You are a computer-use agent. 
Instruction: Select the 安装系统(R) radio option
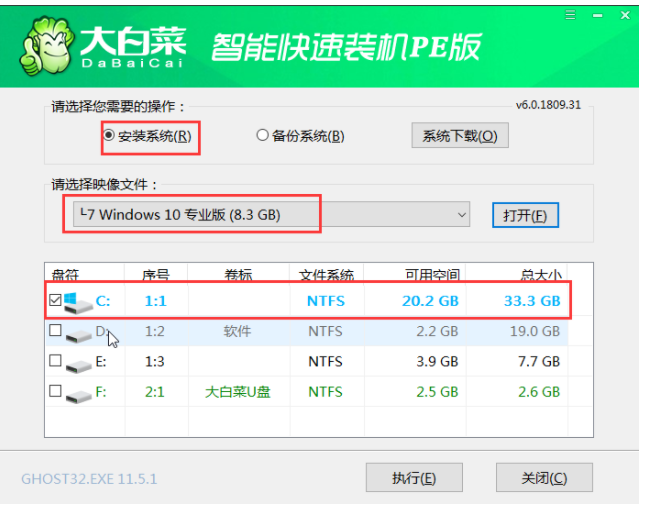tap(148, 136)
